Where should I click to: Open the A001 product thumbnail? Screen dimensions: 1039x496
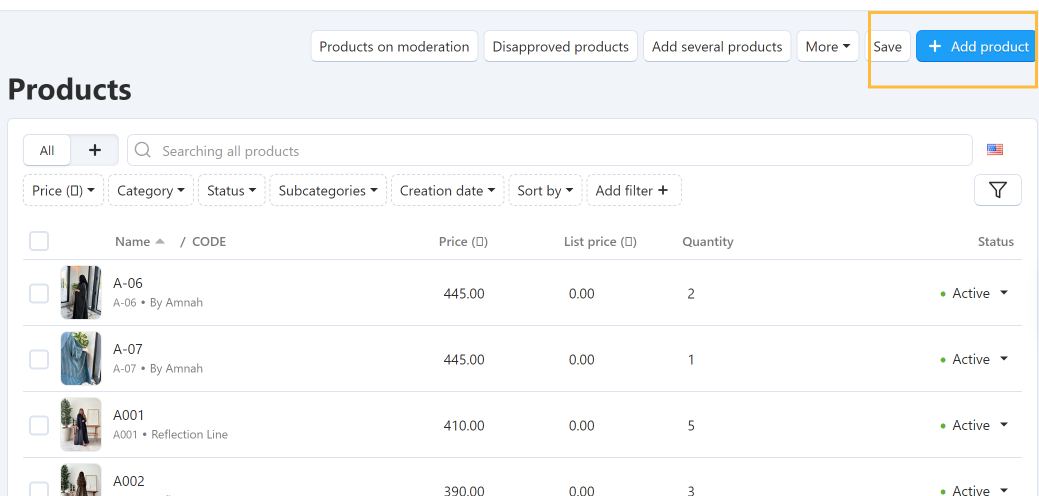81,424
